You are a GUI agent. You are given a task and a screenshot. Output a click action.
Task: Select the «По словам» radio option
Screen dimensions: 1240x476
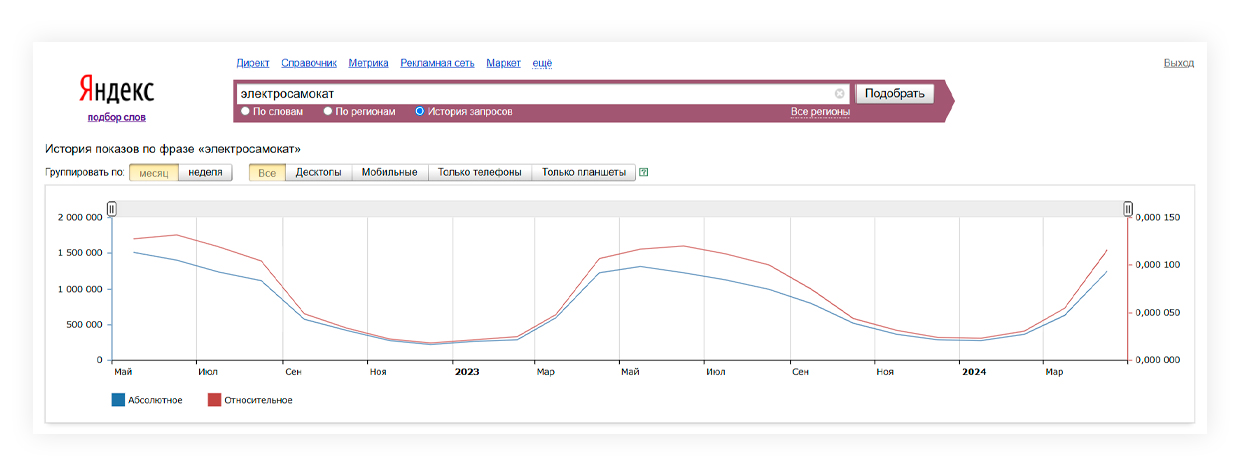[x=245, y=111]
